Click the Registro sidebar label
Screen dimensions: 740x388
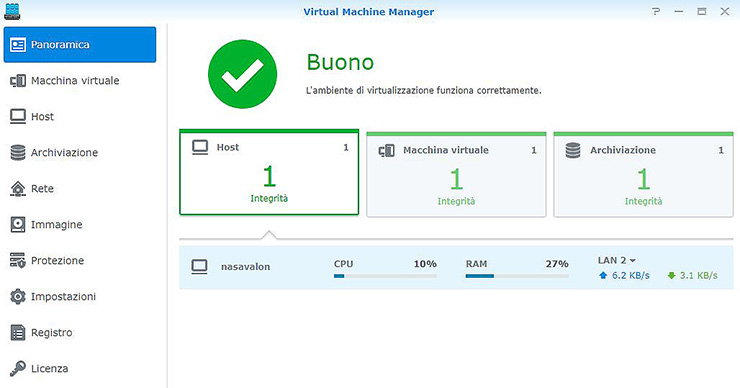[x=51, y=332]
